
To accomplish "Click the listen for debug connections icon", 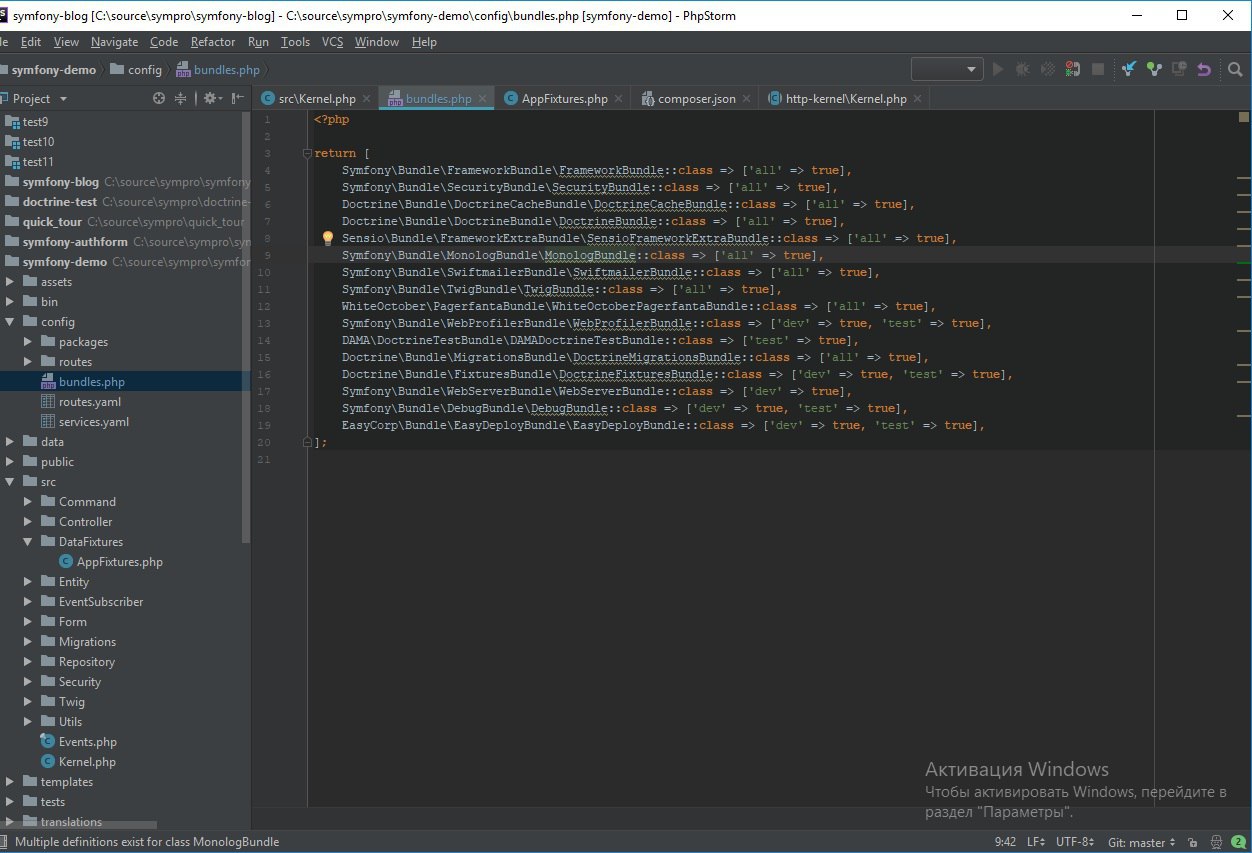I will pos(1072,69).
